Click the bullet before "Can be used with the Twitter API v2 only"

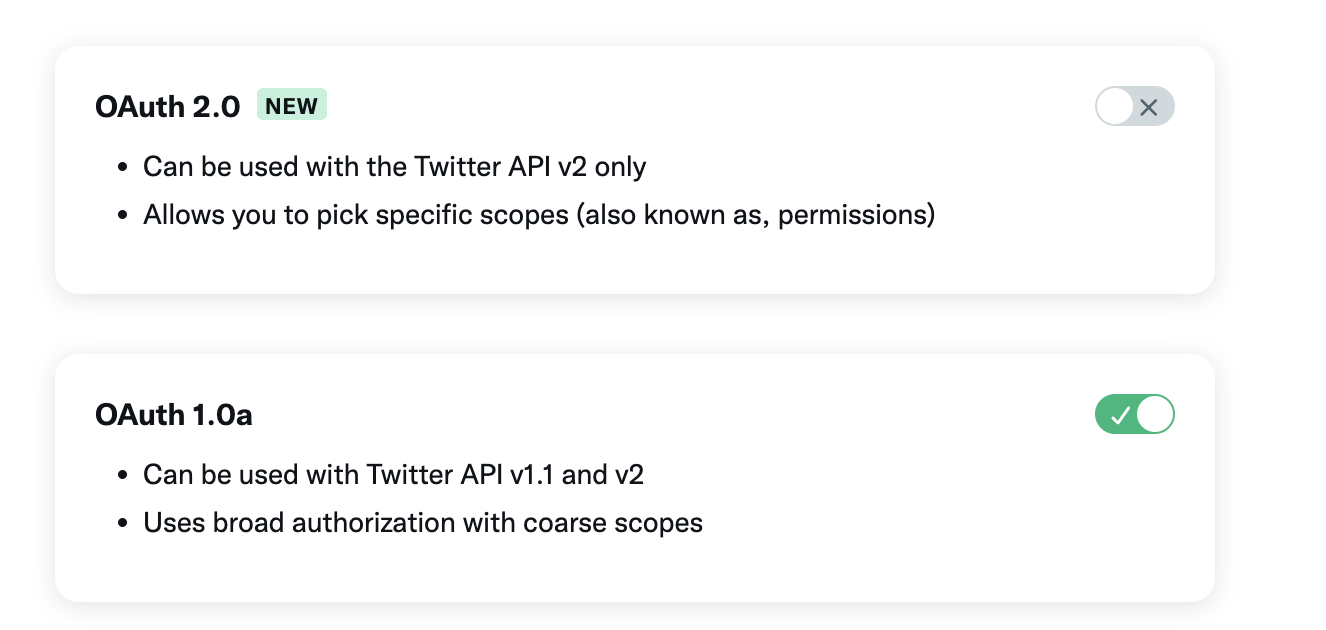(x=123, y=167)
